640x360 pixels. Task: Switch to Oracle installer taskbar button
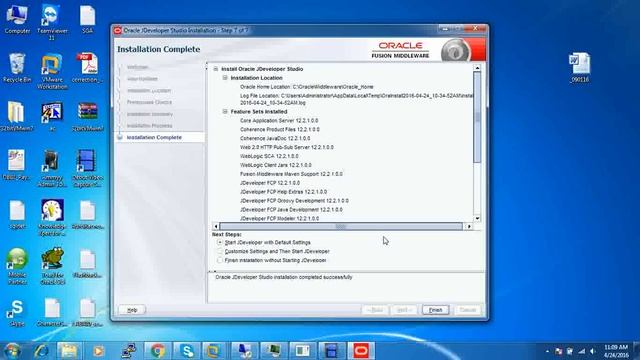361,351
